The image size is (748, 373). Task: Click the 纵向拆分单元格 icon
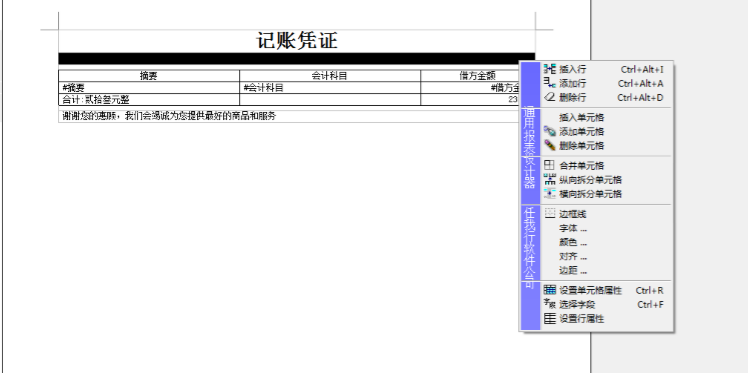[550, 180]
